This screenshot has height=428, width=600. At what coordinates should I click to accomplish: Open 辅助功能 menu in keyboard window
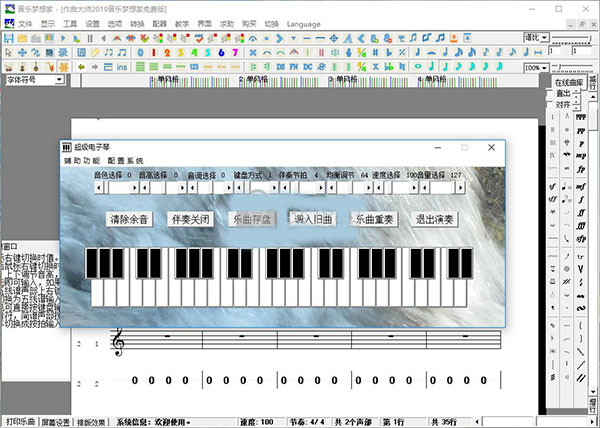point(82,161)
